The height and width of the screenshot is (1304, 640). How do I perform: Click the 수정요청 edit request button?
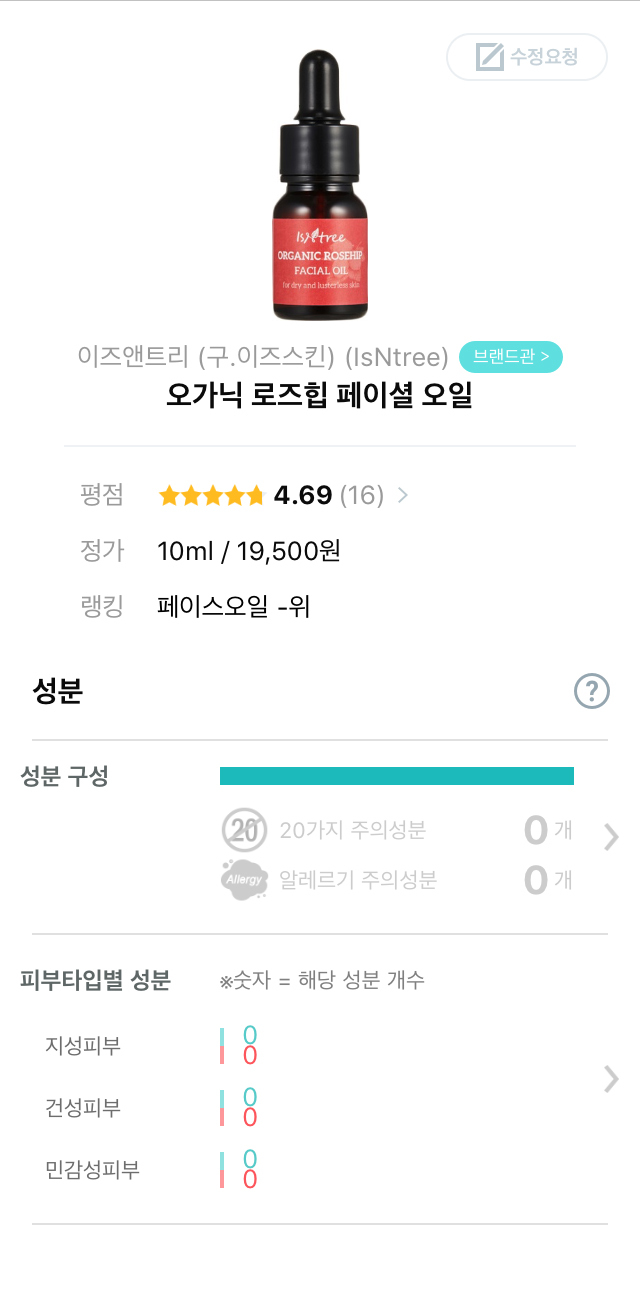[527, 57]
